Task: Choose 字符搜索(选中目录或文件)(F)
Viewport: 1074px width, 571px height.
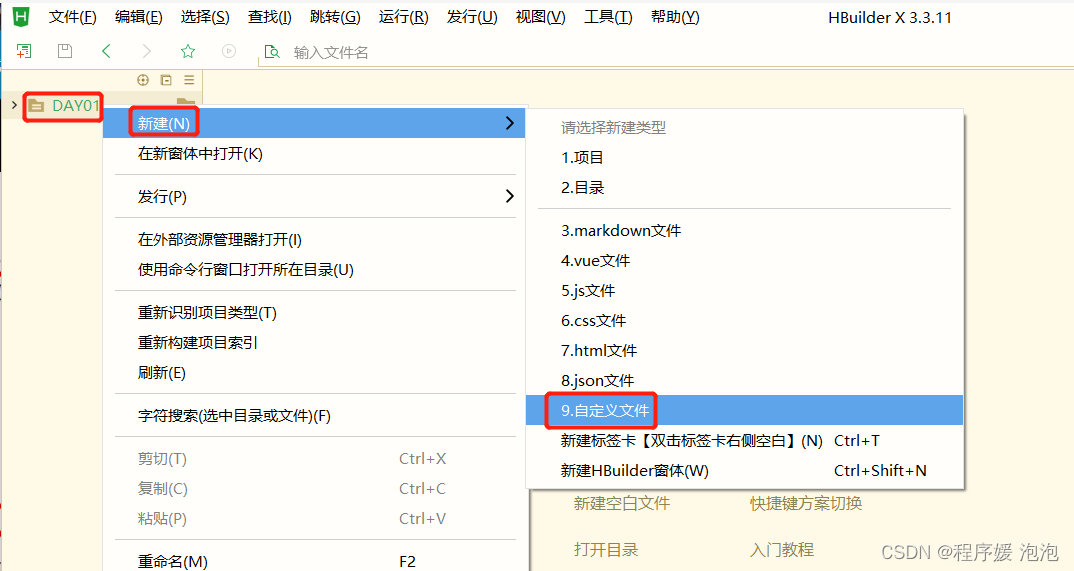Action: [x=314, y=416]
